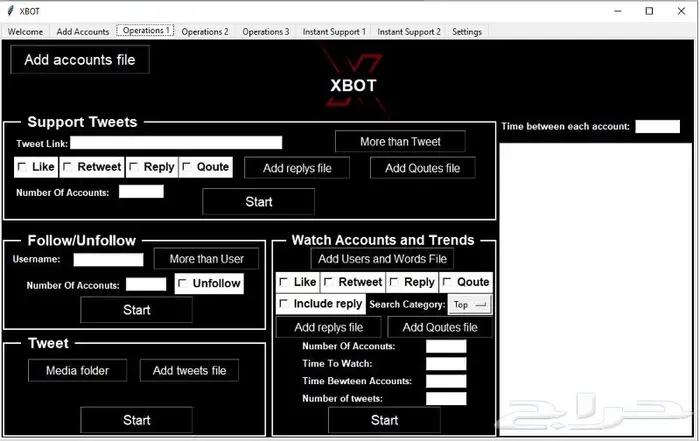This screenshot has height=441, width=700.
Task: Click Add Qoutes file in Support Tweets
Action: pos(422,168)
